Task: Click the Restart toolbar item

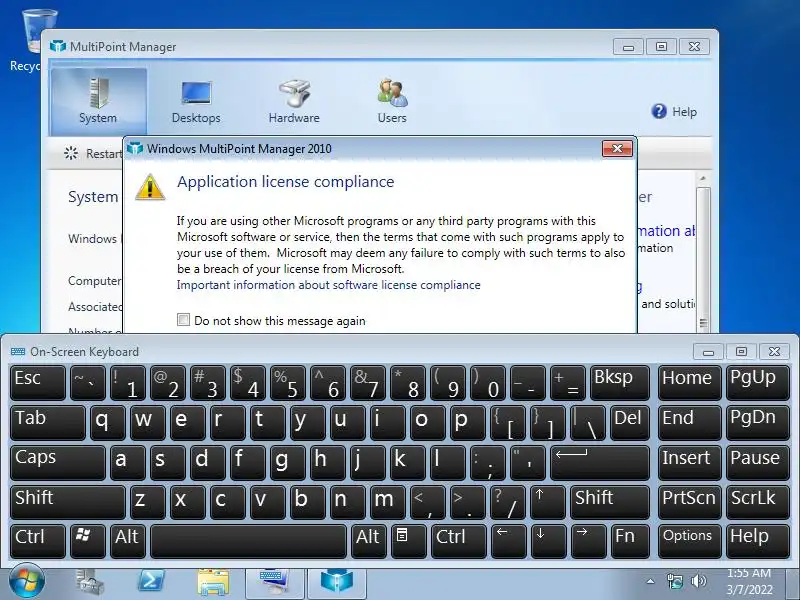Action: pyautogui.click(x=93, y=153)
